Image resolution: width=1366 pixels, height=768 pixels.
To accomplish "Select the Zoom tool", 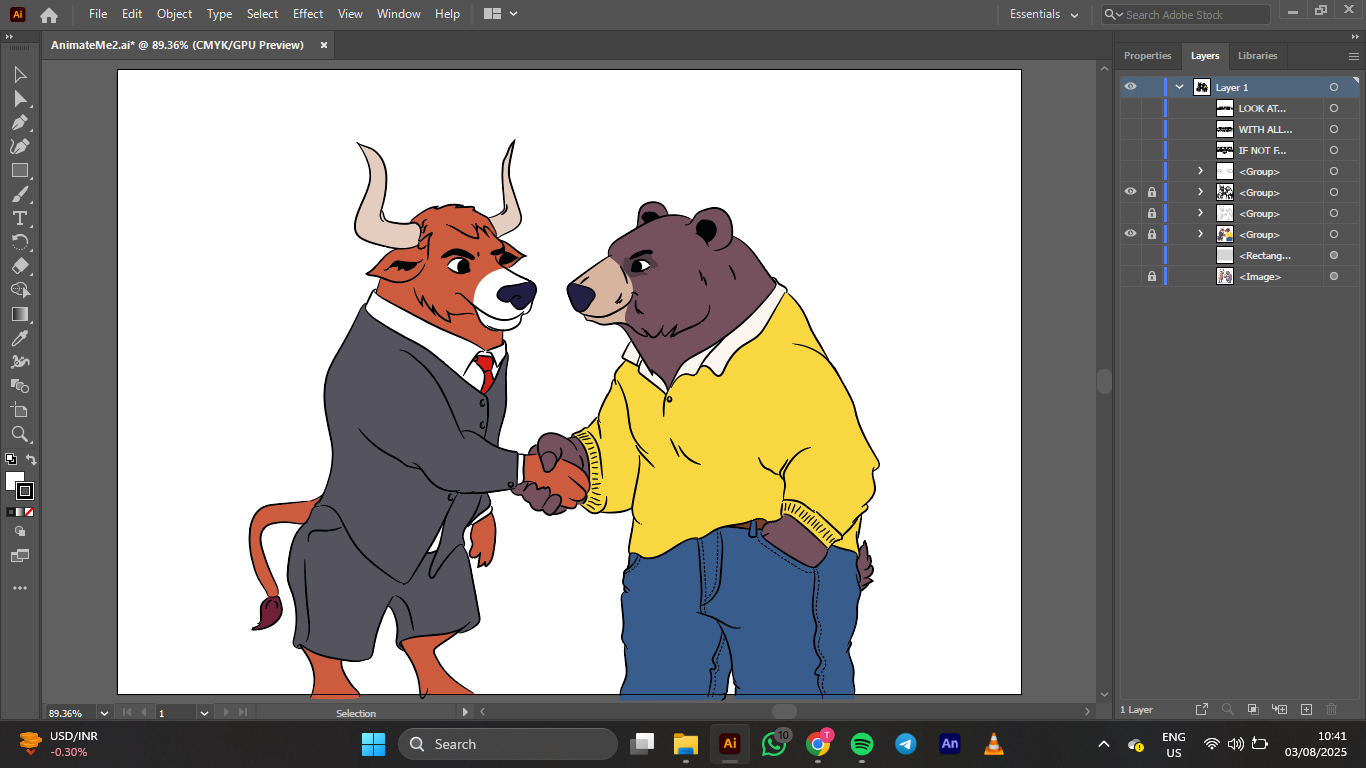I will [20, 434].
